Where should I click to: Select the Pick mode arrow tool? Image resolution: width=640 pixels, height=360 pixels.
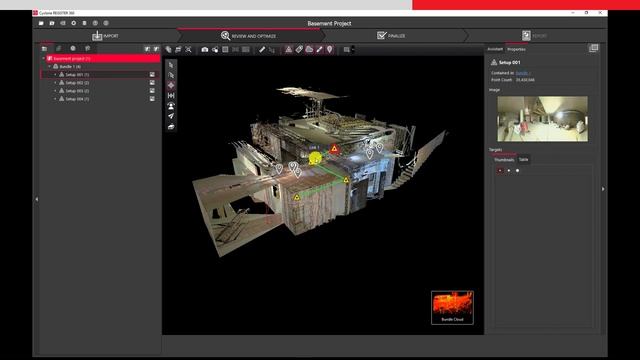pos(171,65)
